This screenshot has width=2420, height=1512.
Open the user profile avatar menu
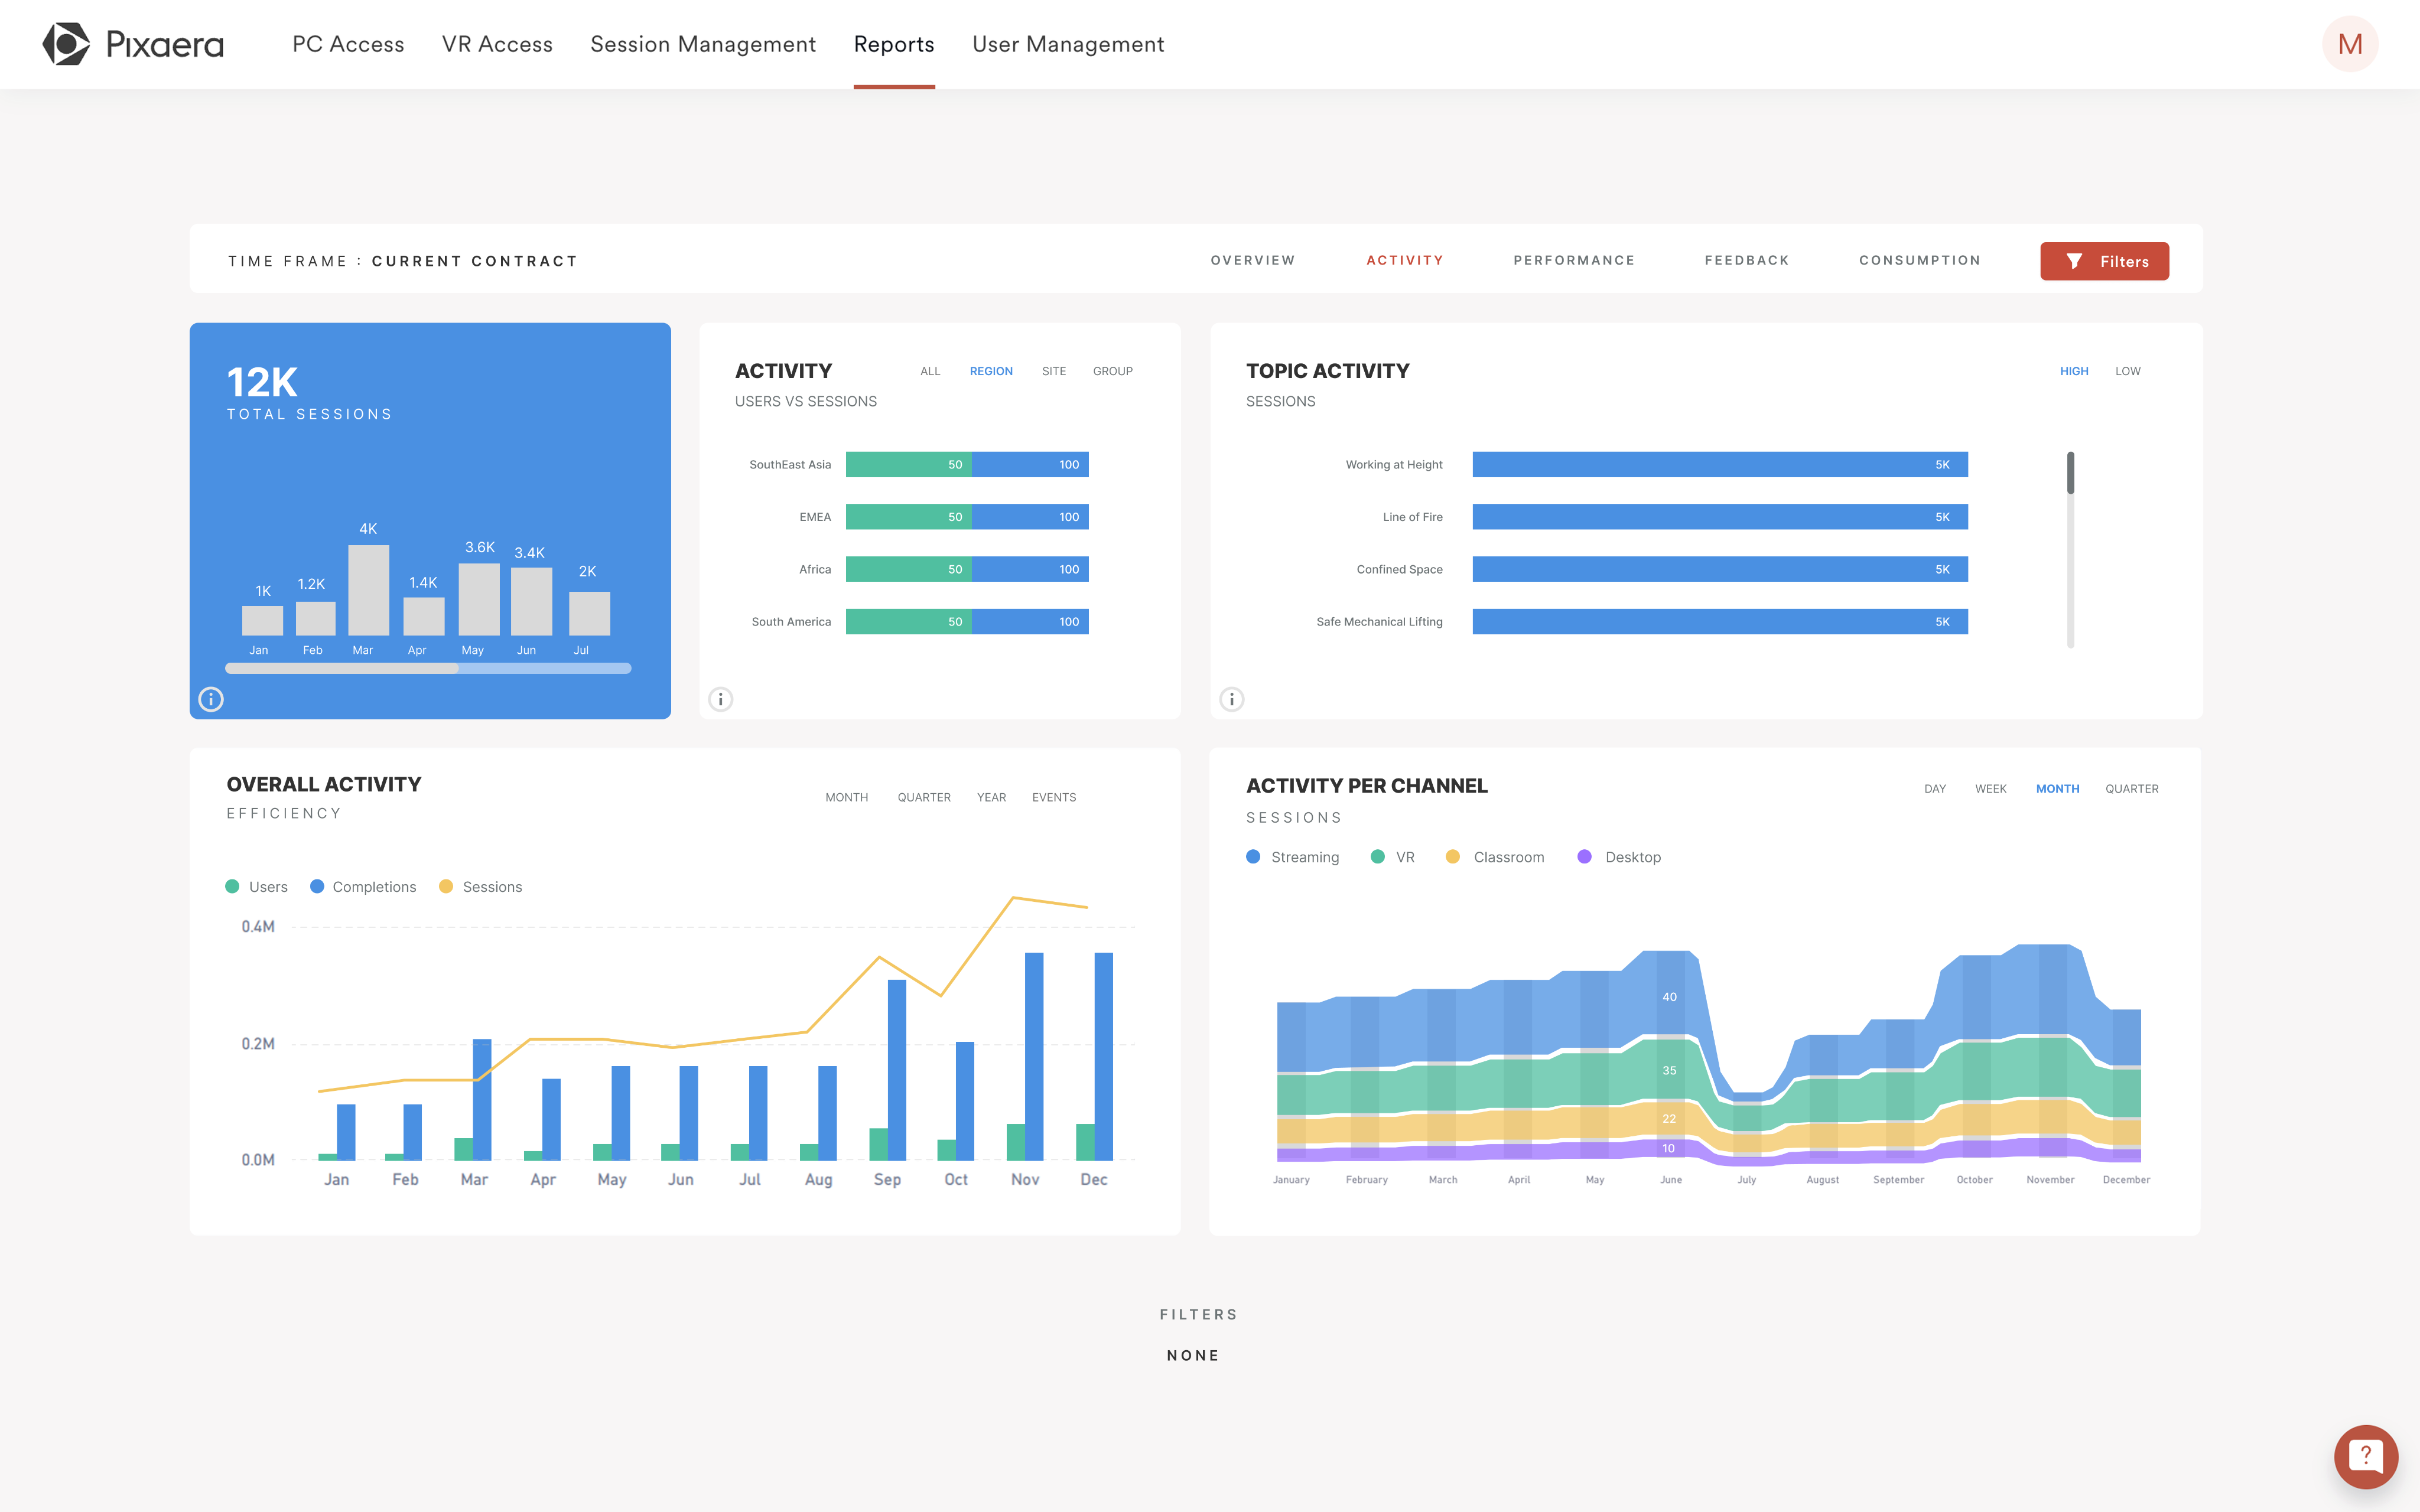pos(2349,43)
